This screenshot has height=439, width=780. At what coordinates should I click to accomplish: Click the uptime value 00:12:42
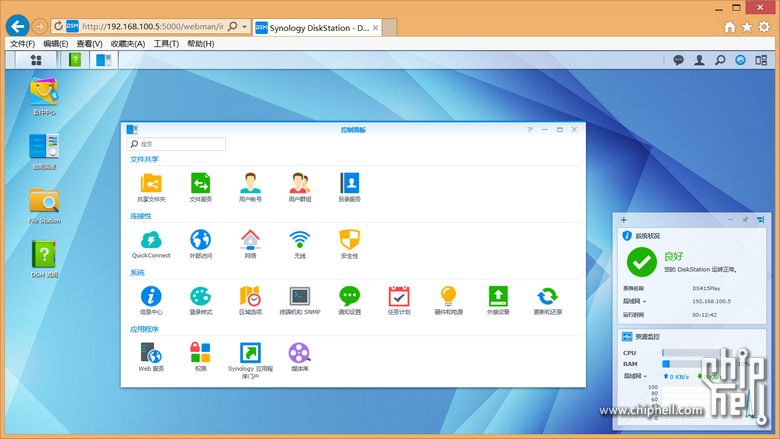[x=704, y=315]
